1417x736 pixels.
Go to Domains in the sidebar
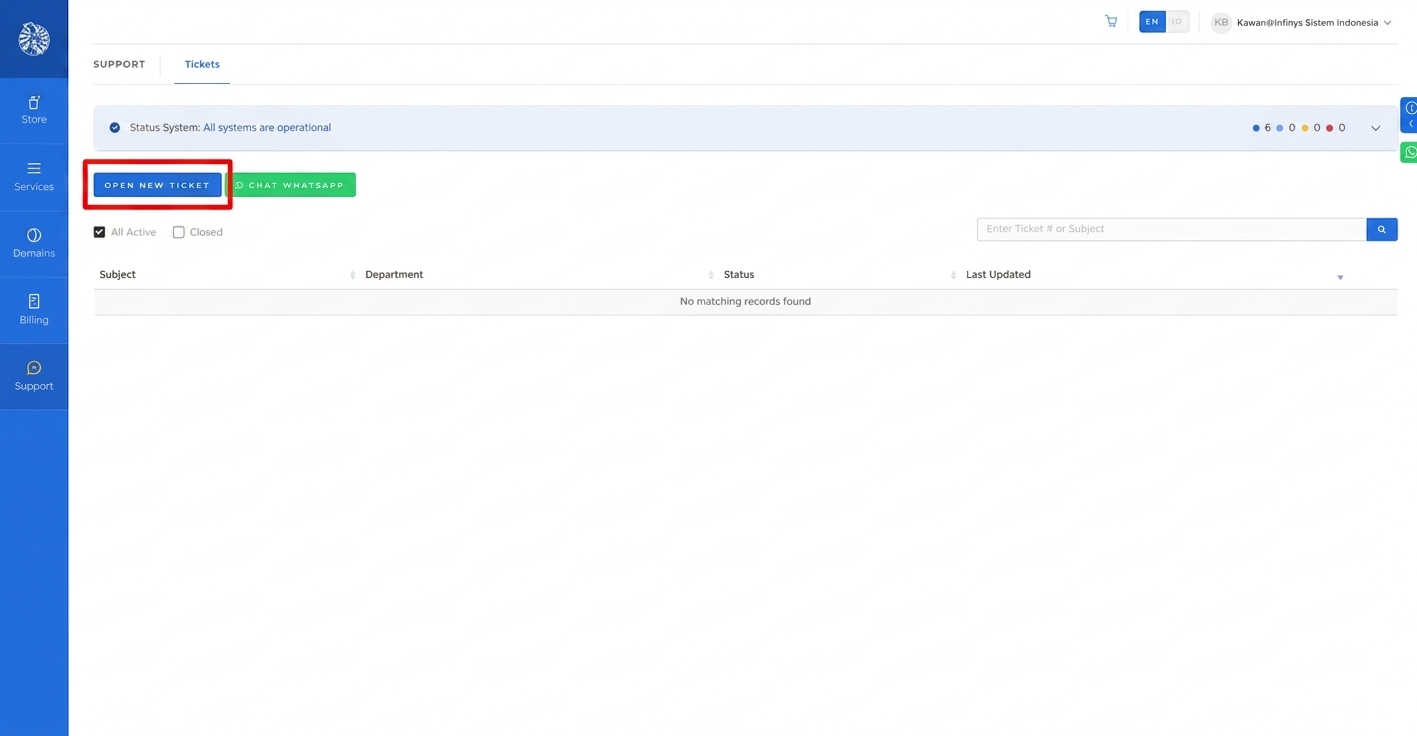click(34, 244)
